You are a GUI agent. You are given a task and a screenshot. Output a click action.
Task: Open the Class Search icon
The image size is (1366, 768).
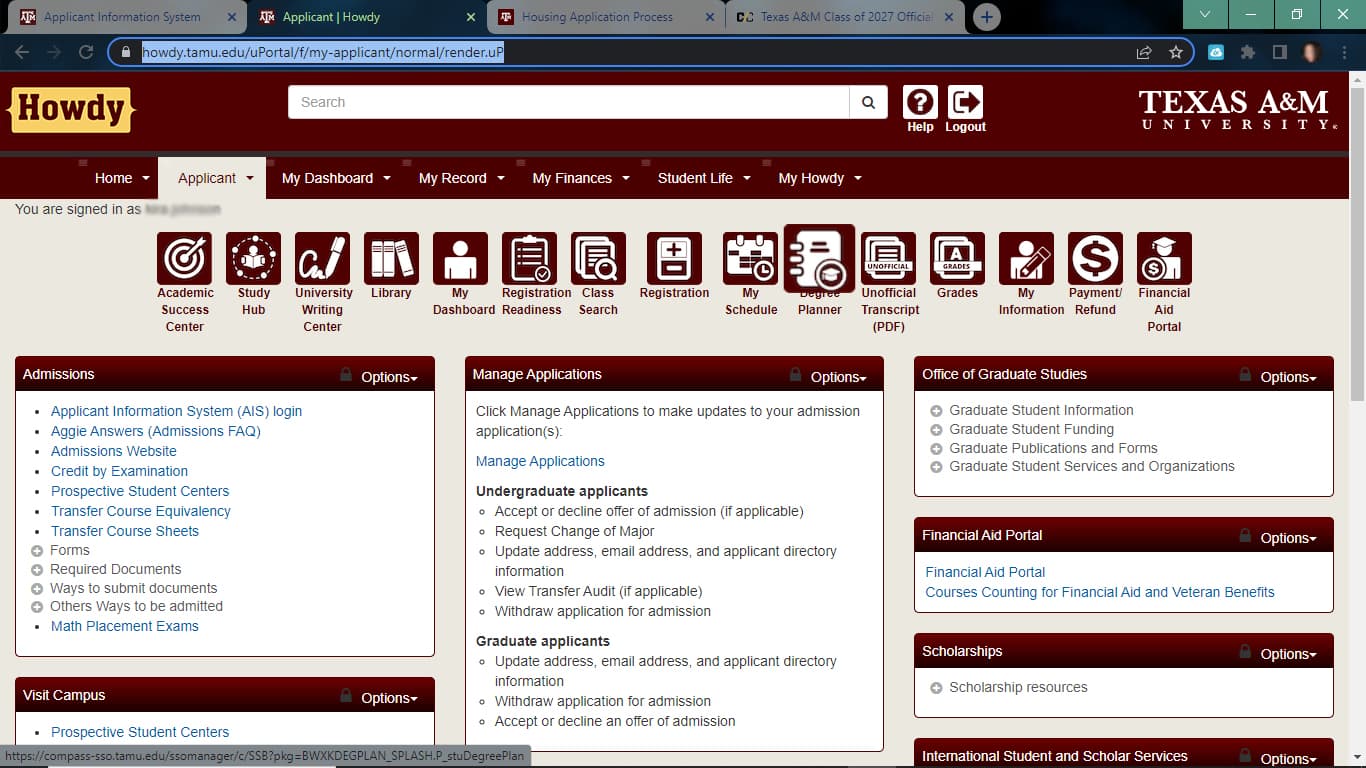(598, 259)
